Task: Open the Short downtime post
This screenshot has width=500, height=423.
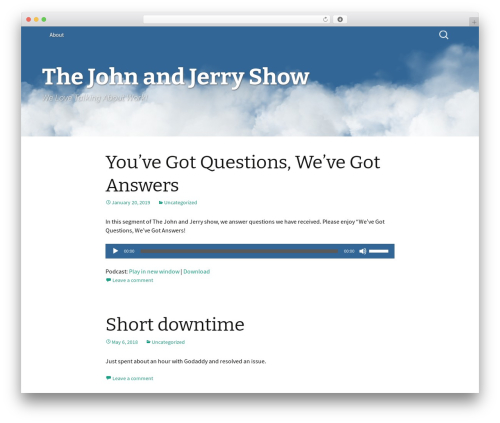Action: tap(175, 324)
